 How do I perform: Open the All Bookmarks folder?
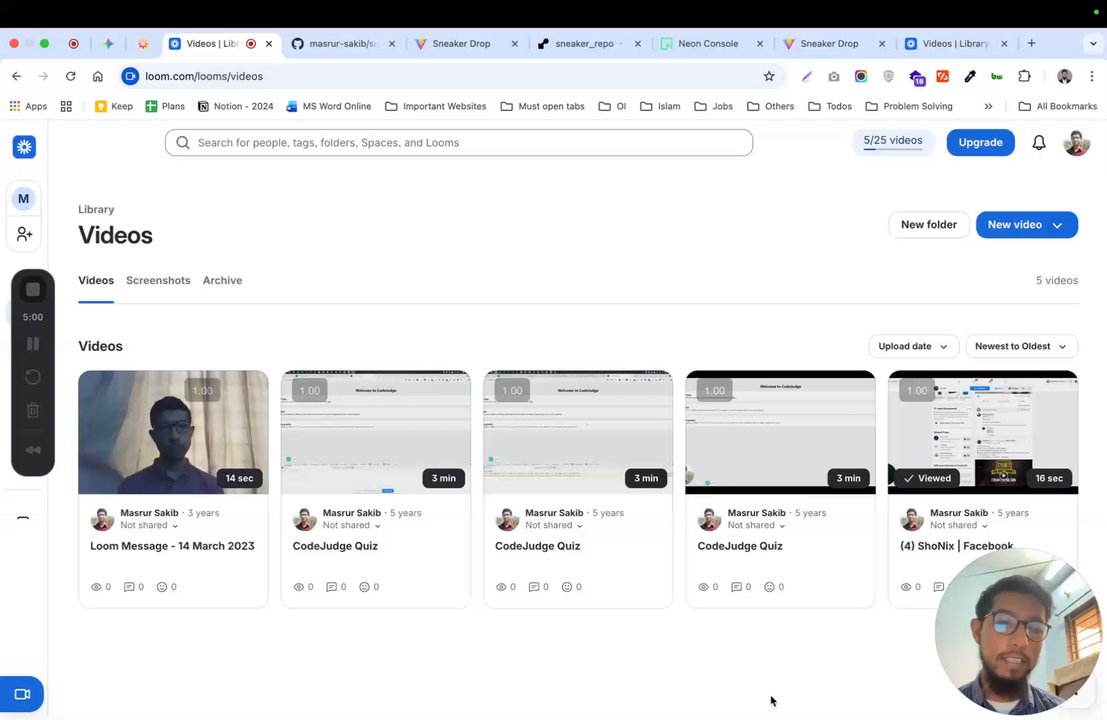(x=1058, y=106)
